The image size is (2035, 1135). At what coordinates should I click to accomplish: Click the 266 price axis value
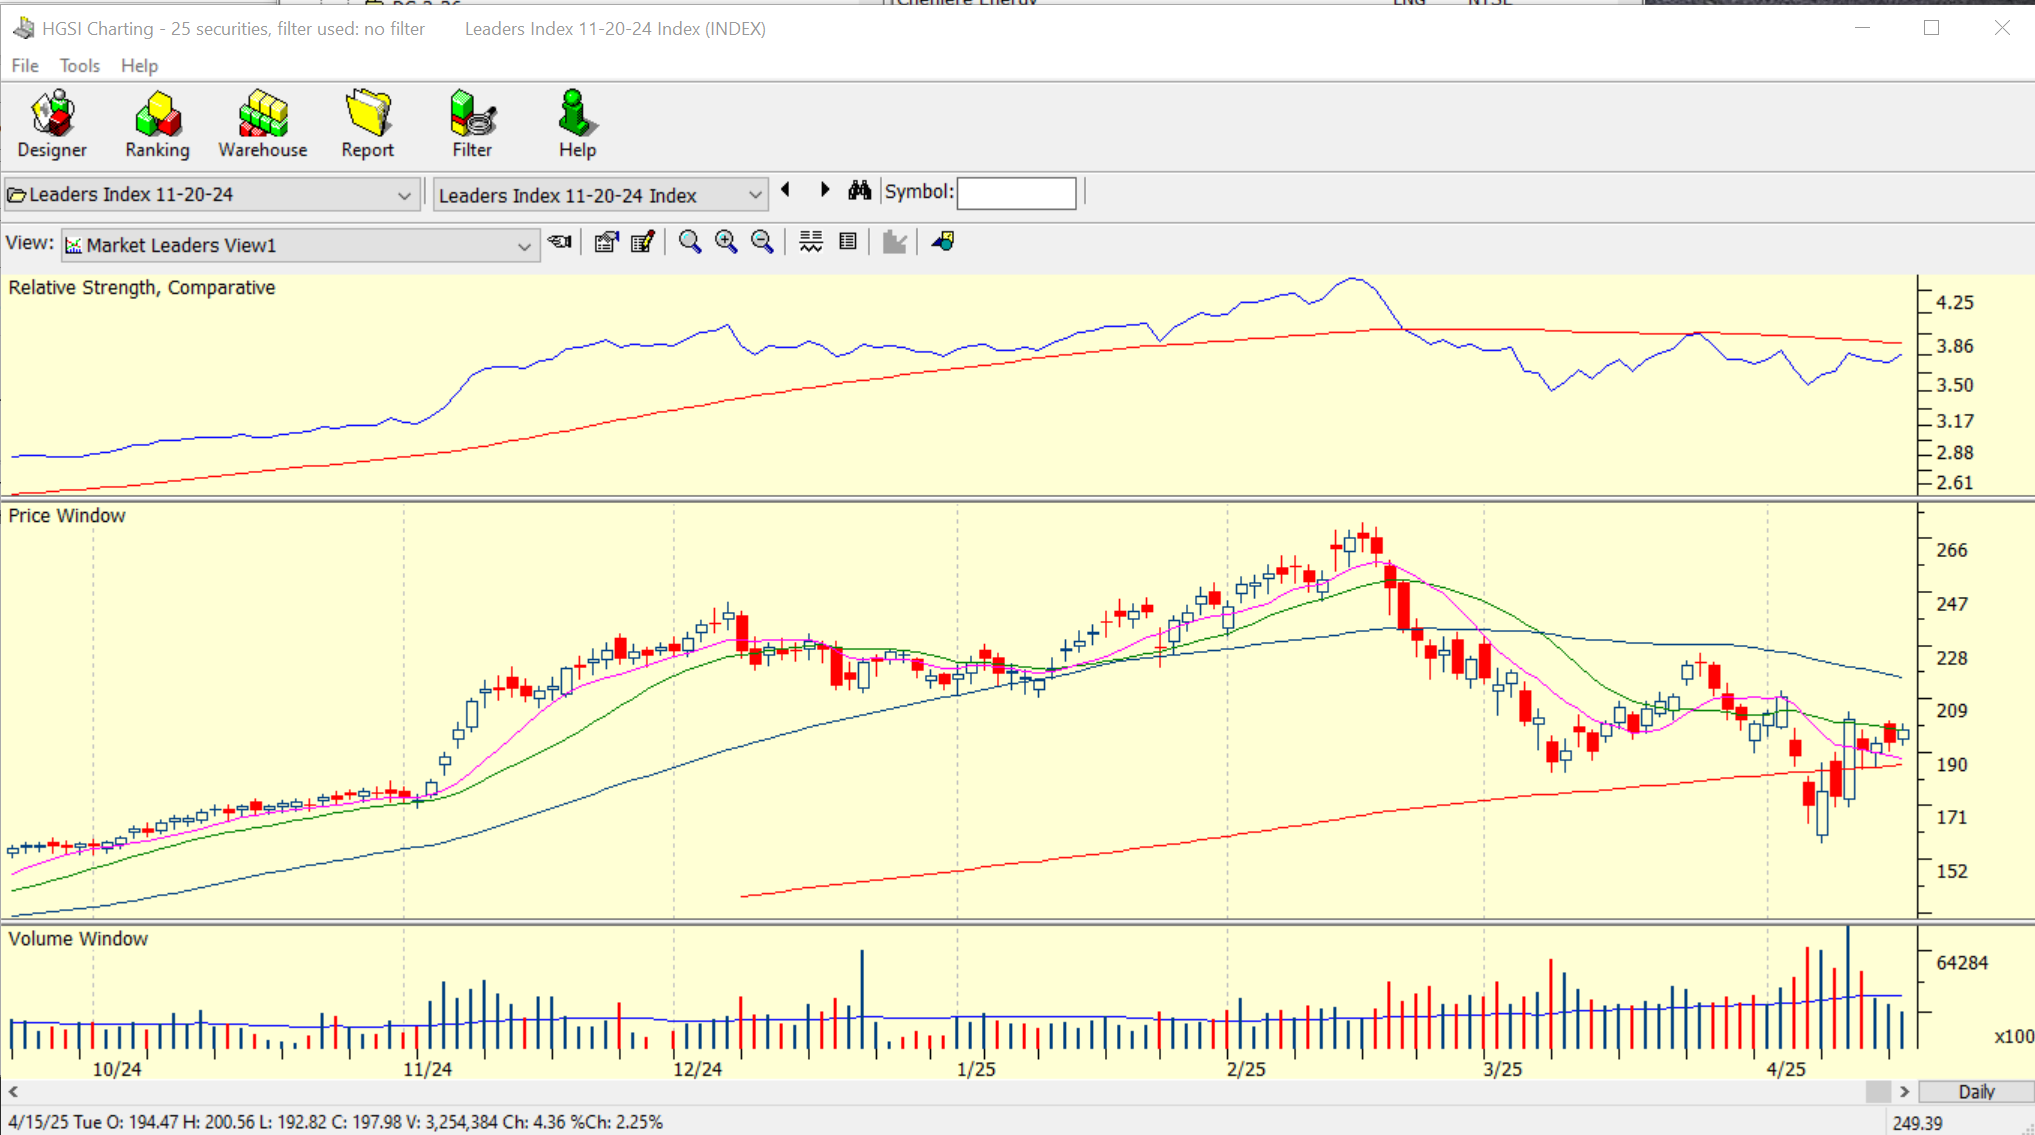[1952, 550]
